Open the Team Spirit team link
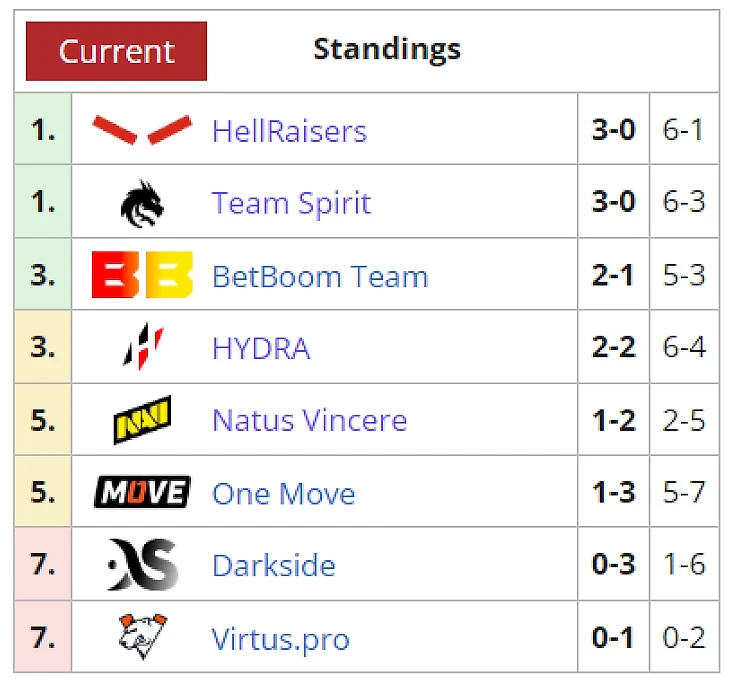 point(291,203)
